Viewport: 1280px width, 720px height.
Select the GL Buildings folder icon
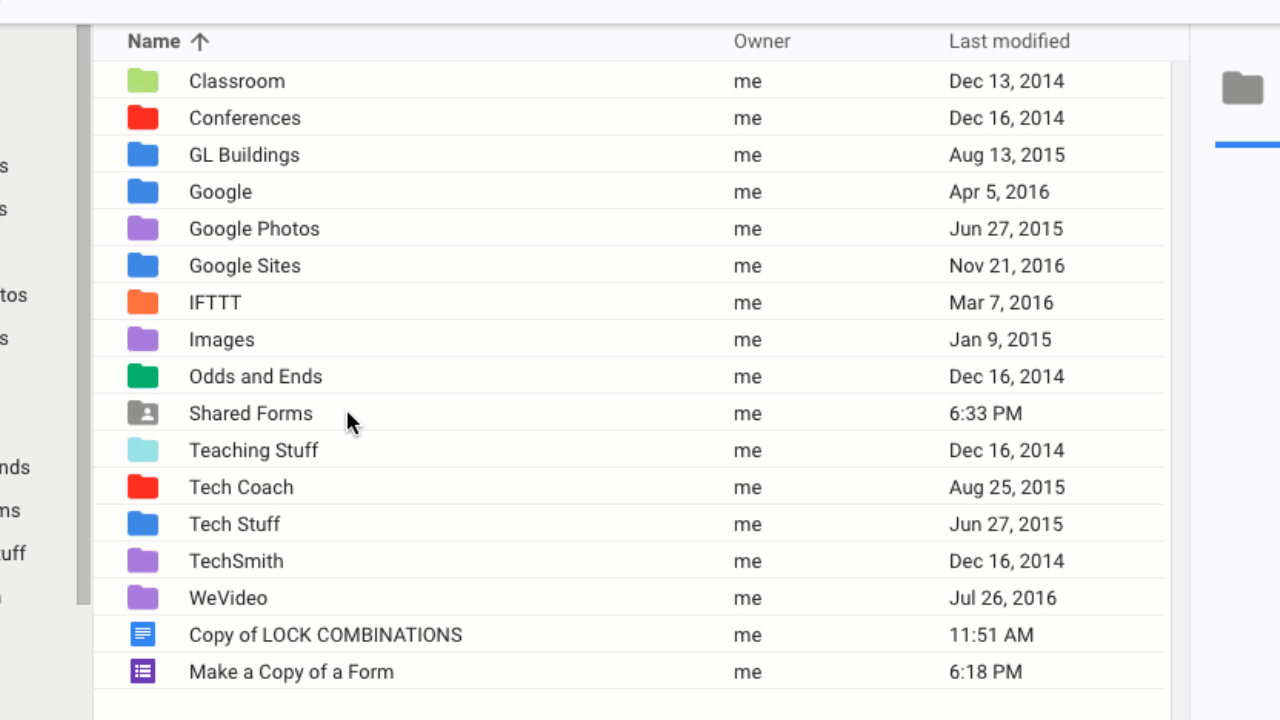(x=143, y=155)
